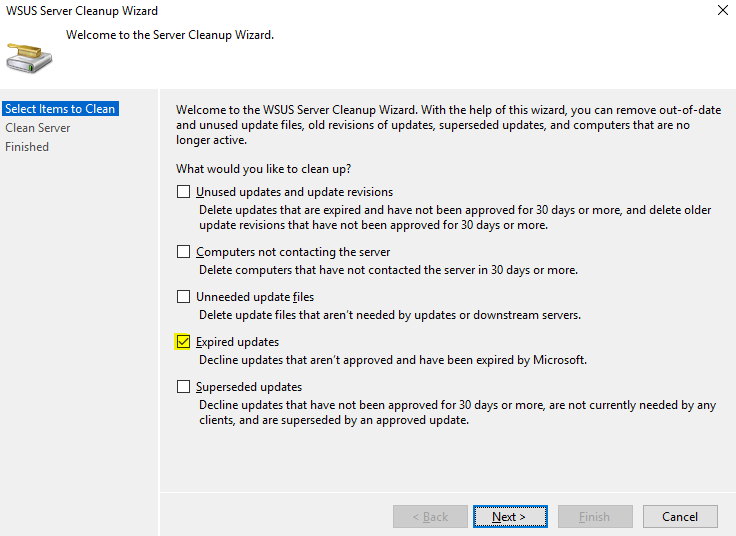Click 'Decline updates that aren't approved' description
The height and width of the screenshot is (536, 736).
(x=393, y=360)
